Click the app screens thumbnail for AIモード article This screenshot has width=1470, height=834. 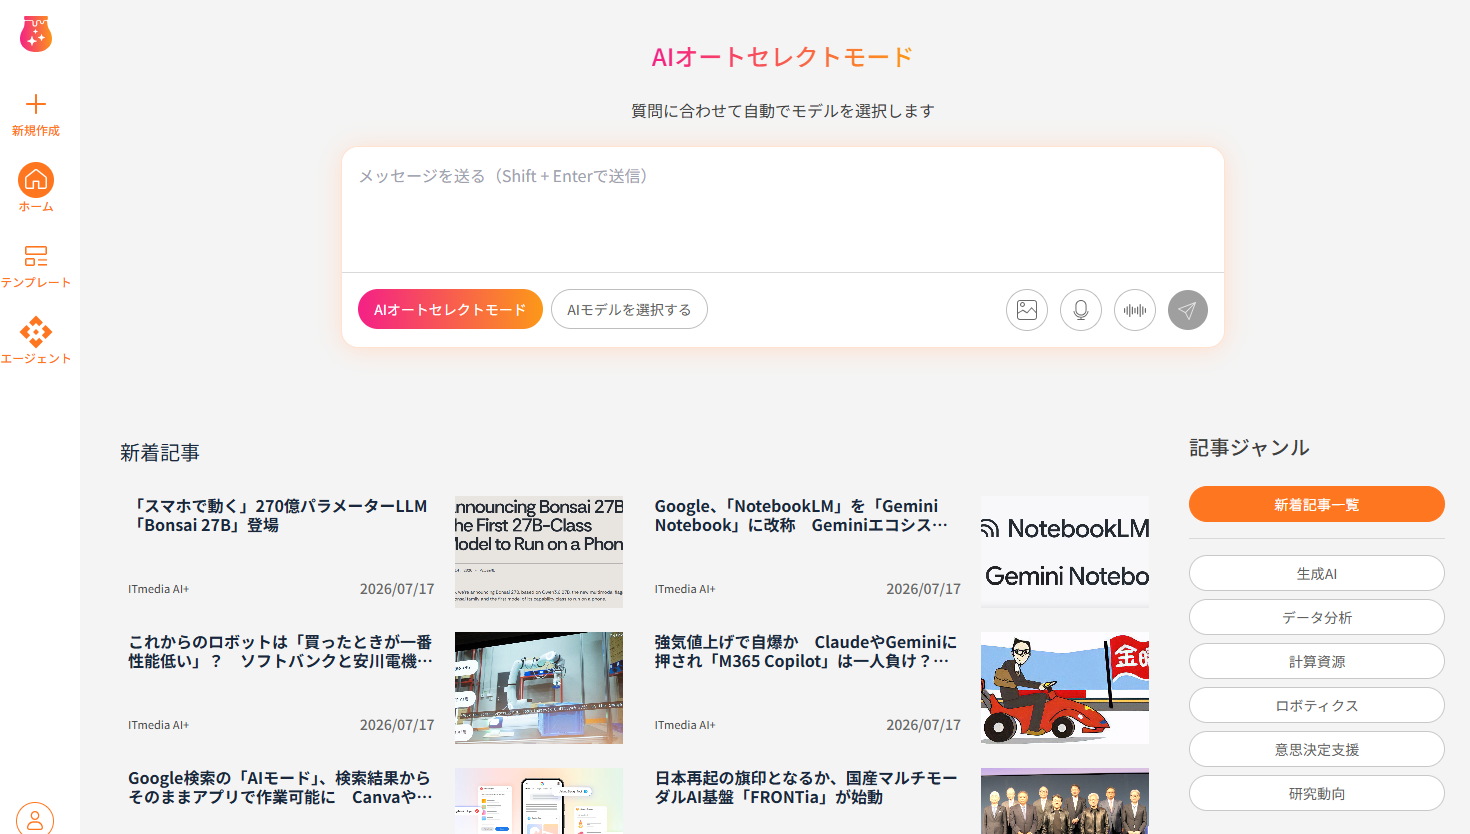pos(539,801)
